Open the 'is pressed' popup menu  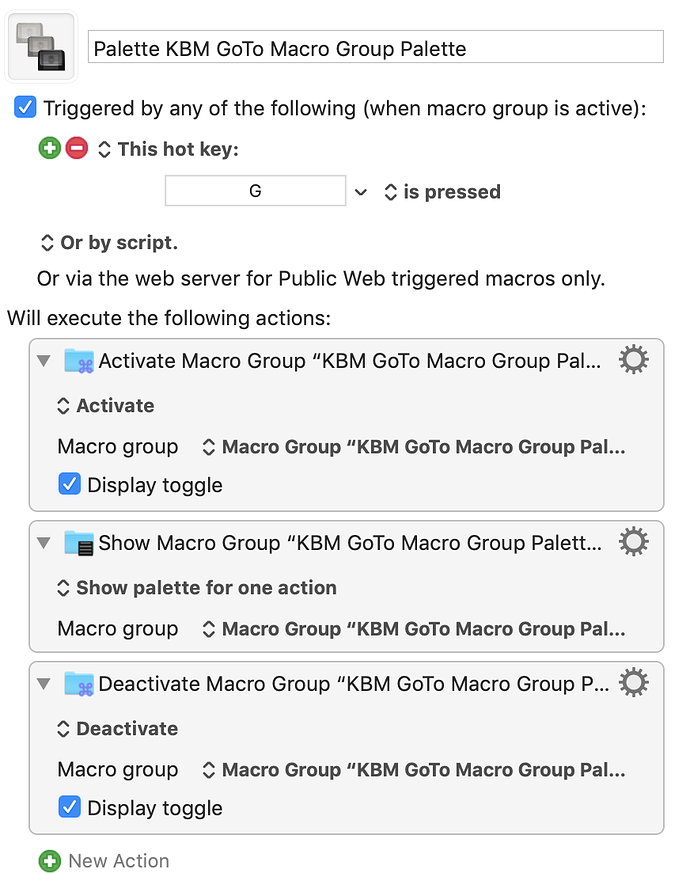443,192
